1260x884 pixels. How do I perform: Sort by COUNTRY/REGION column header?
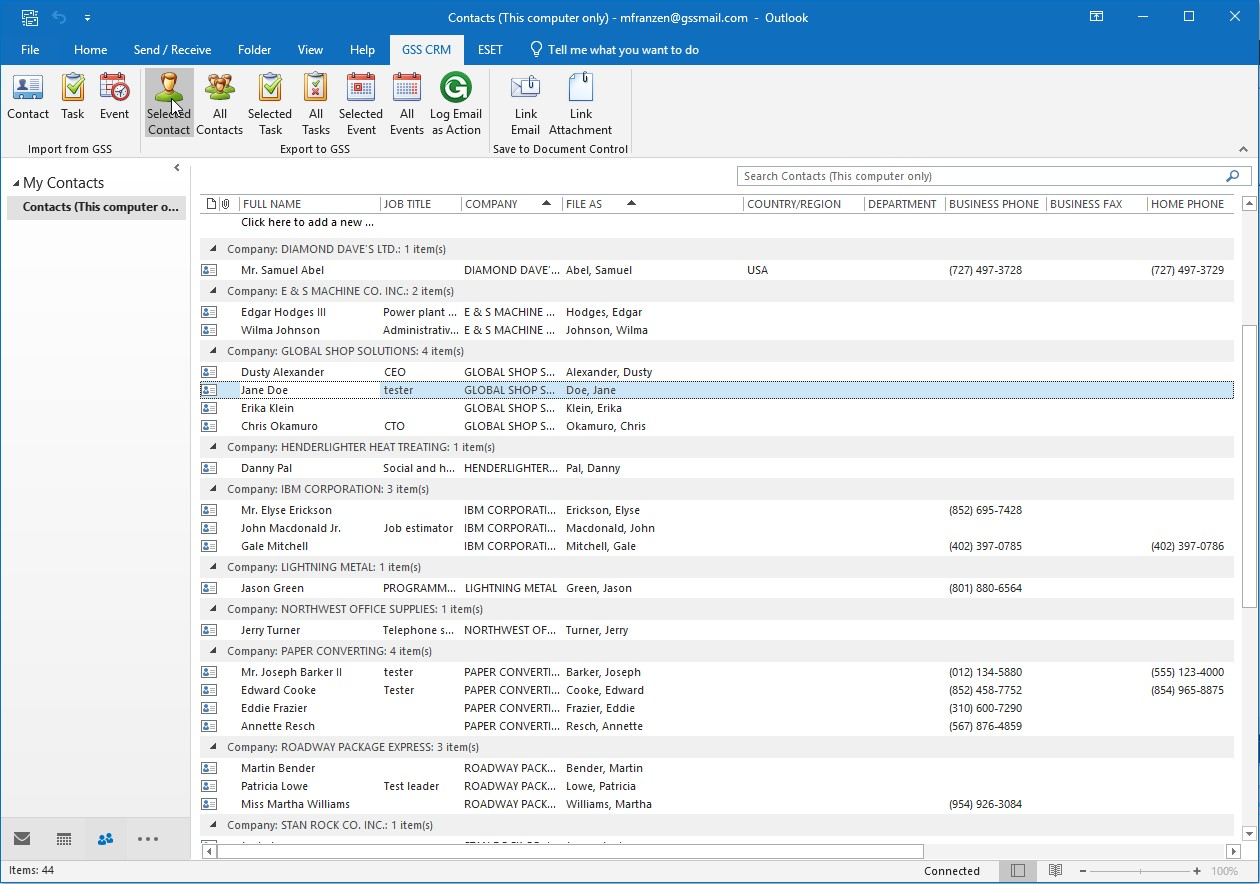804,204
